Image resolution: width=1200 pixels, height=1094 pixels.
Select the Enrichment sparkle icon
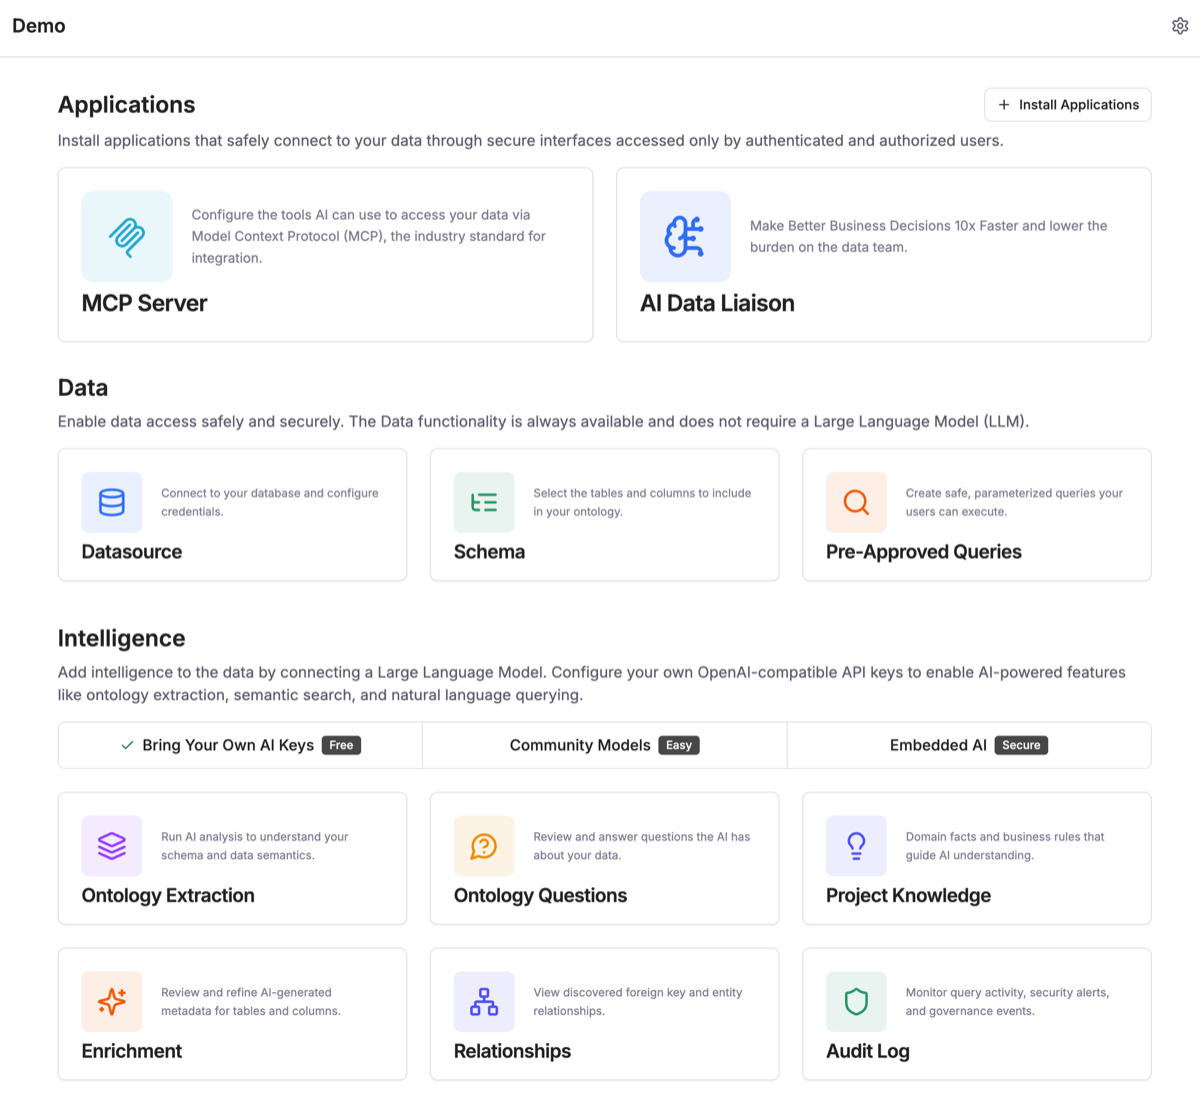[111, 1001]
